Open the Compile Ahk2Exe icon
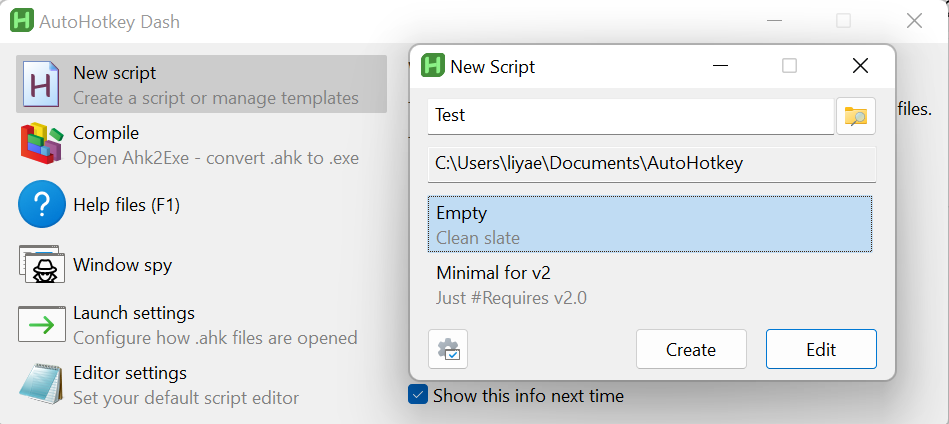The height and width of the screenshot is (424, 949). (x=42, y=144)
